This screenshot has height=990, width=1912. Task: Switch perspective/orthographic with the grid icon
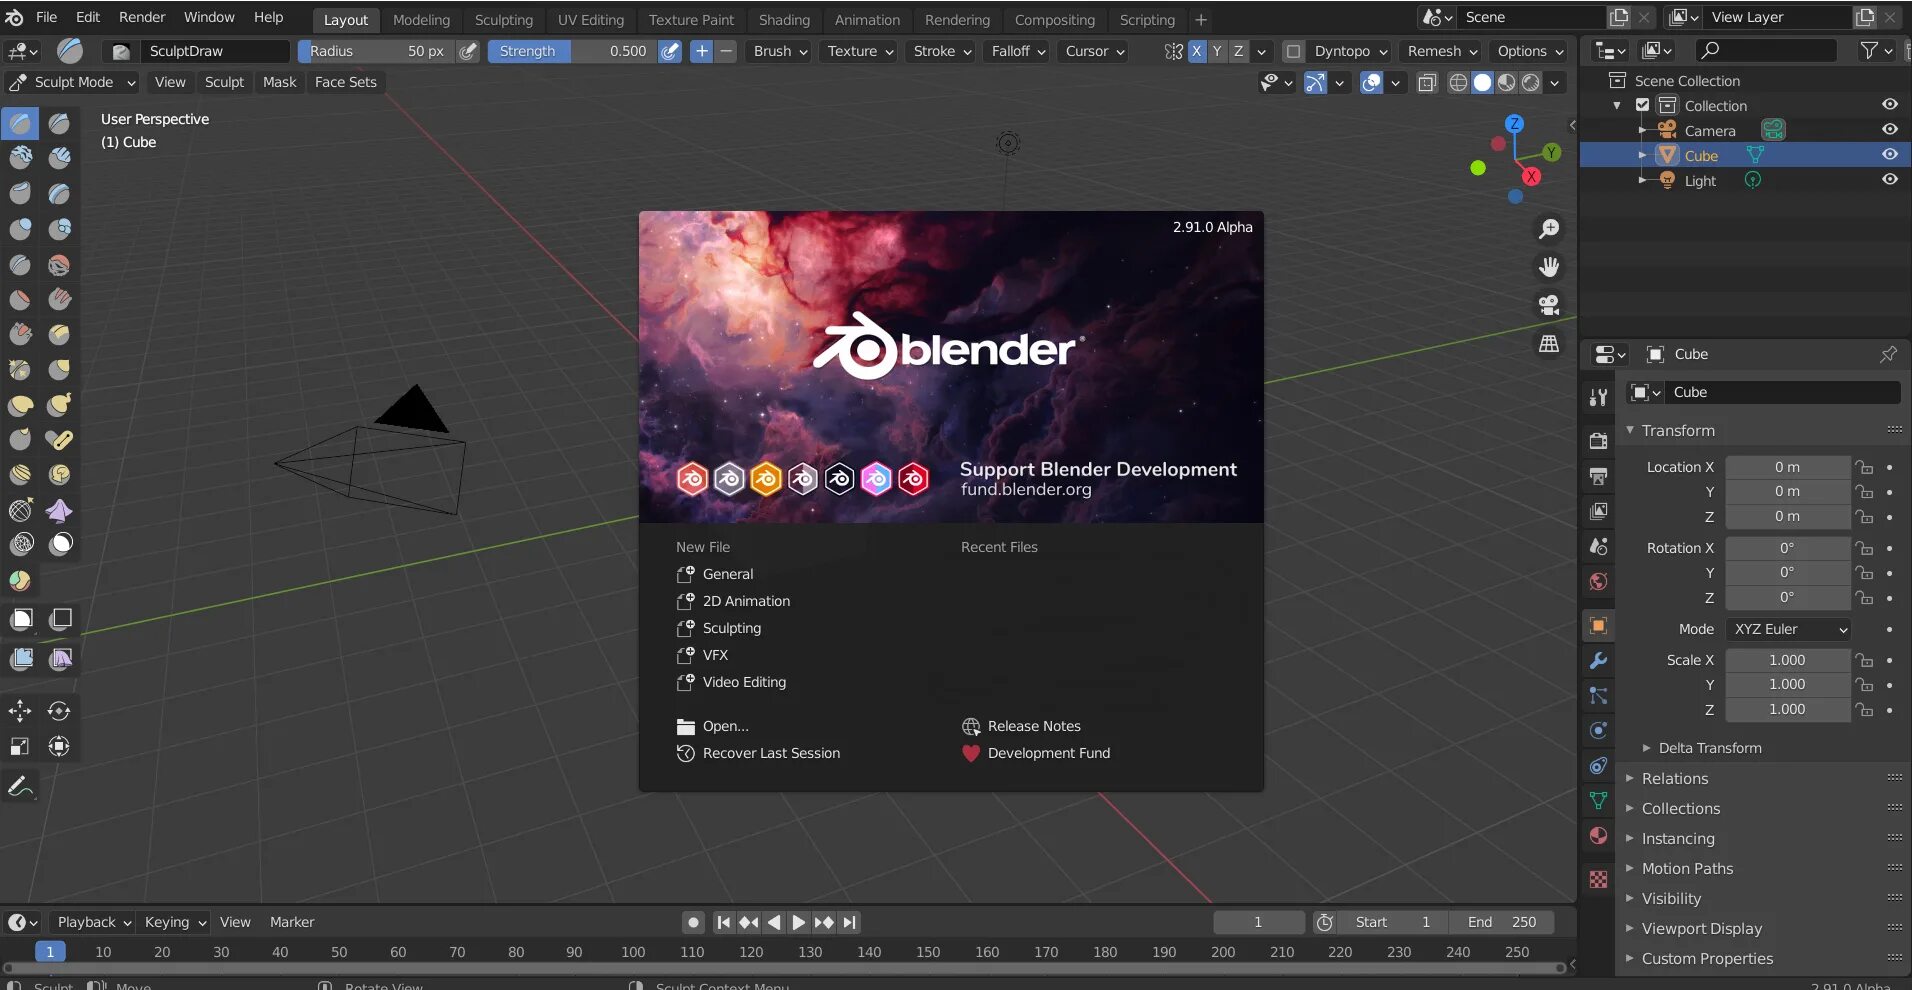(1549, 343)
